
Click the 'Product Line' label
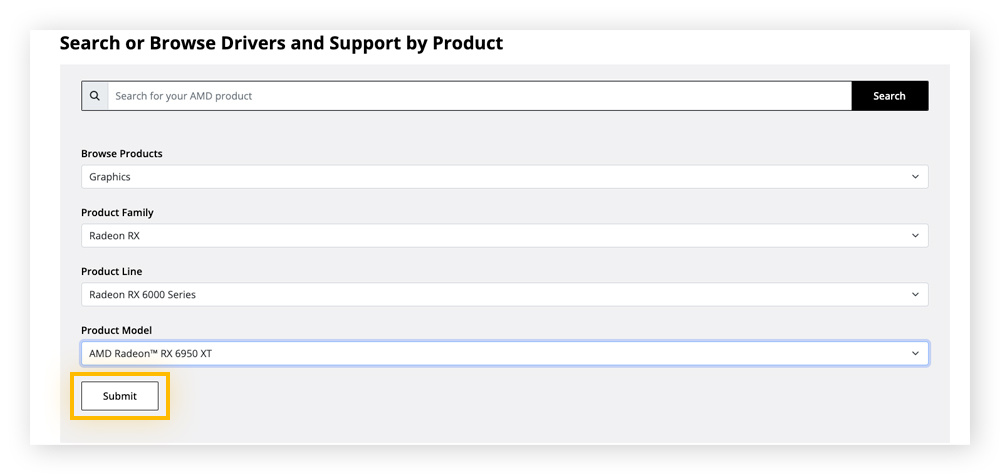pyautogui.click(x=112, y=272)
